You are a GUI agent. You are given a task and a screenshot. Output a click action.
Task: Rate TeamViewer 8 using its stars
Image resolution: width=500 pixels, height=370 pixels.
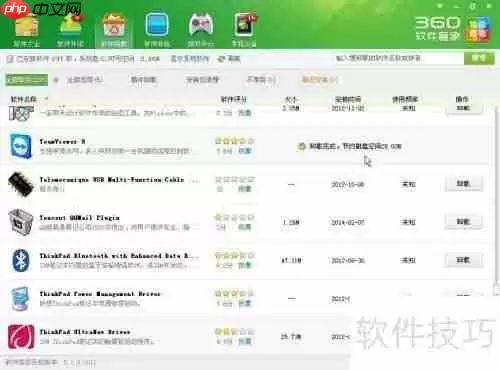(x=235, y=141)
